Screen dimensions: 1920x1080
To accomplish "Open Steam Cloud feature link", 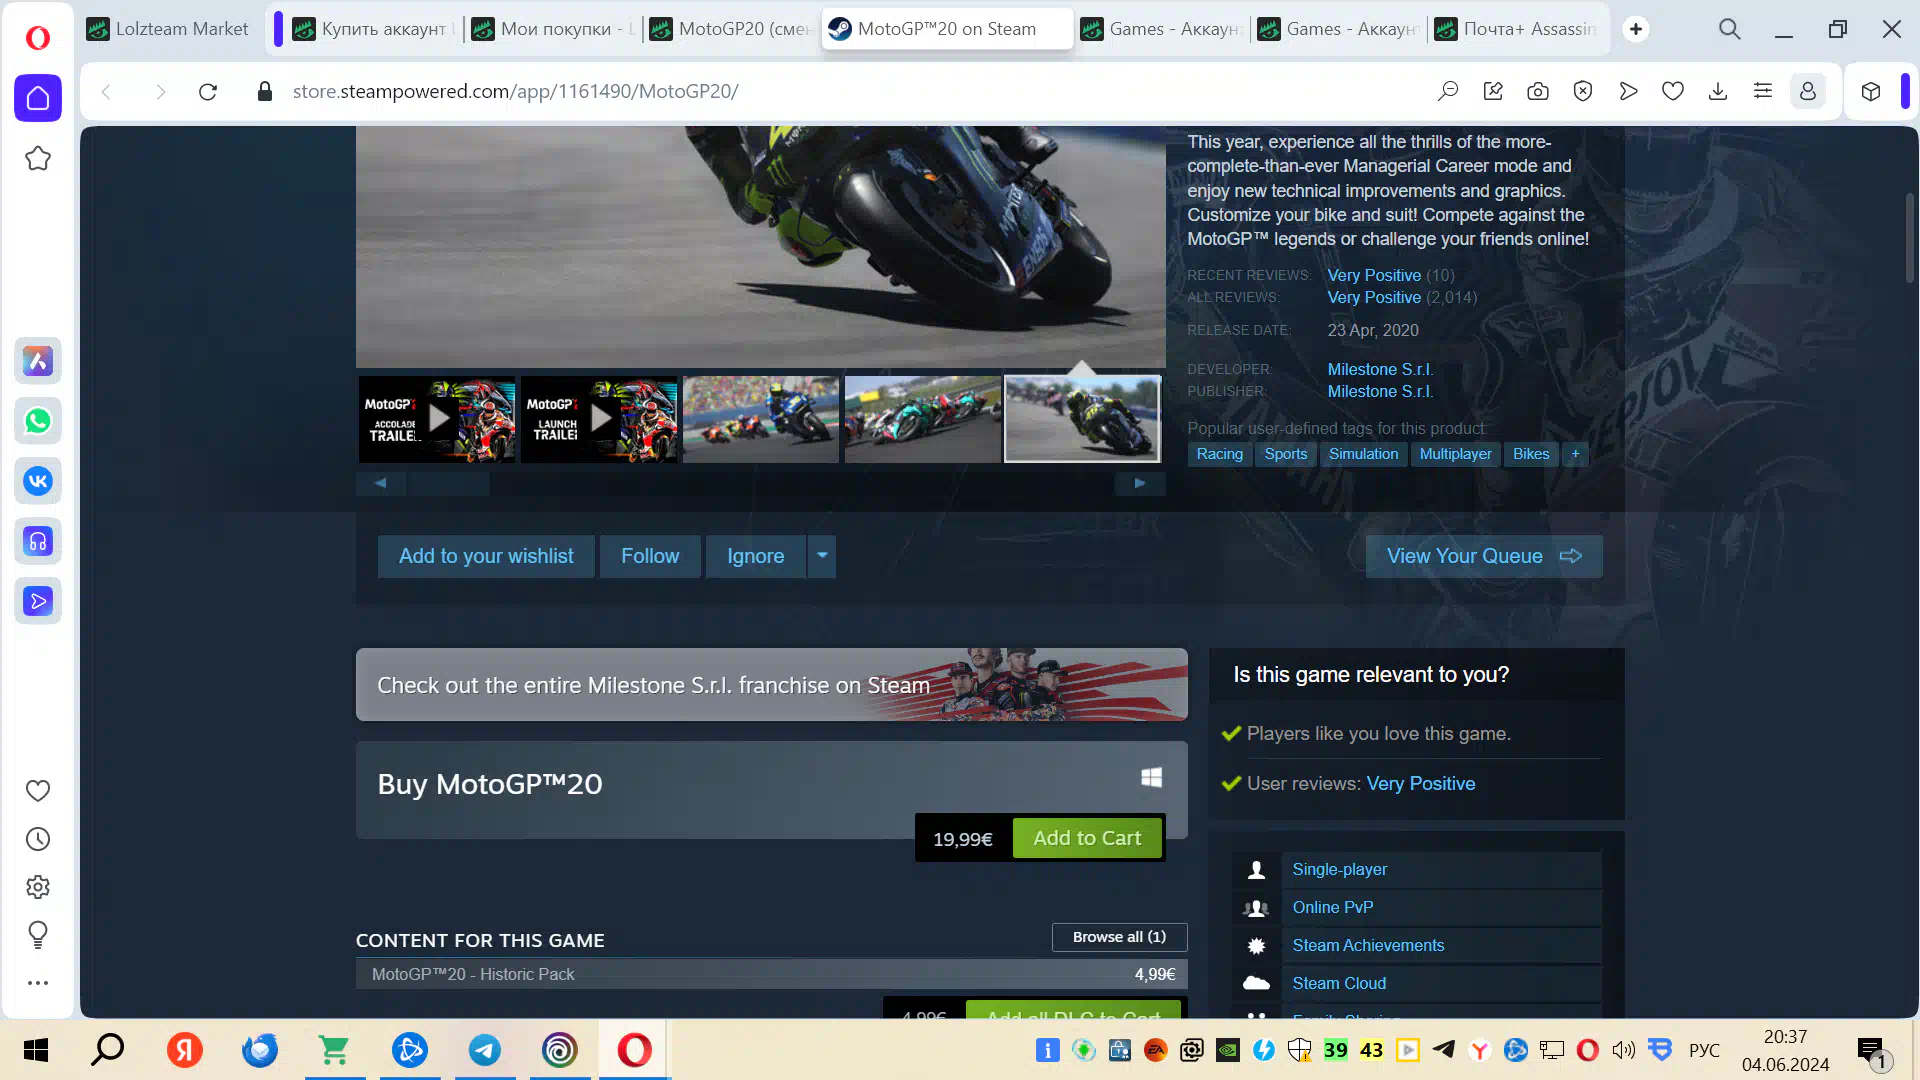I will point(1339,984).
